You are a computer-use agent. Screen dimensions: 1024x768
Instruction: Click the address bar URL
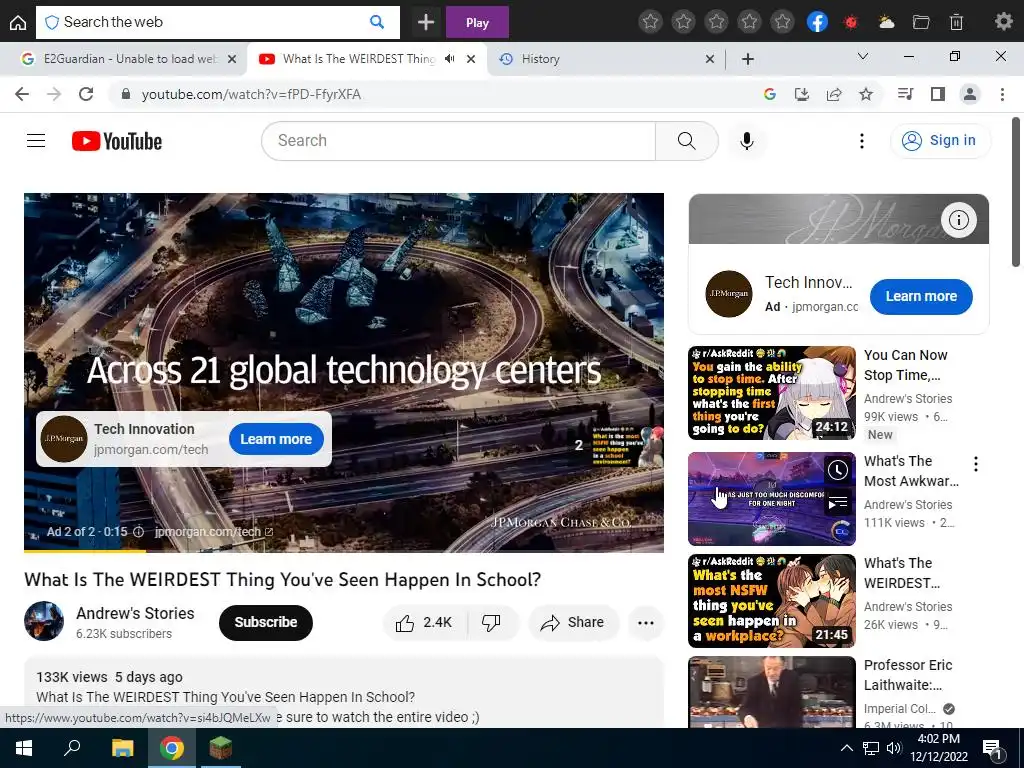251,94
